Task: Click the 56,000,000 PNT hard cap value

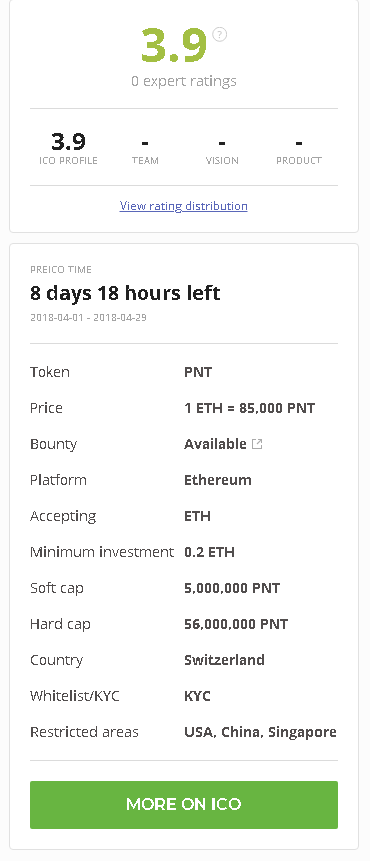Action: tap(236, 624)
